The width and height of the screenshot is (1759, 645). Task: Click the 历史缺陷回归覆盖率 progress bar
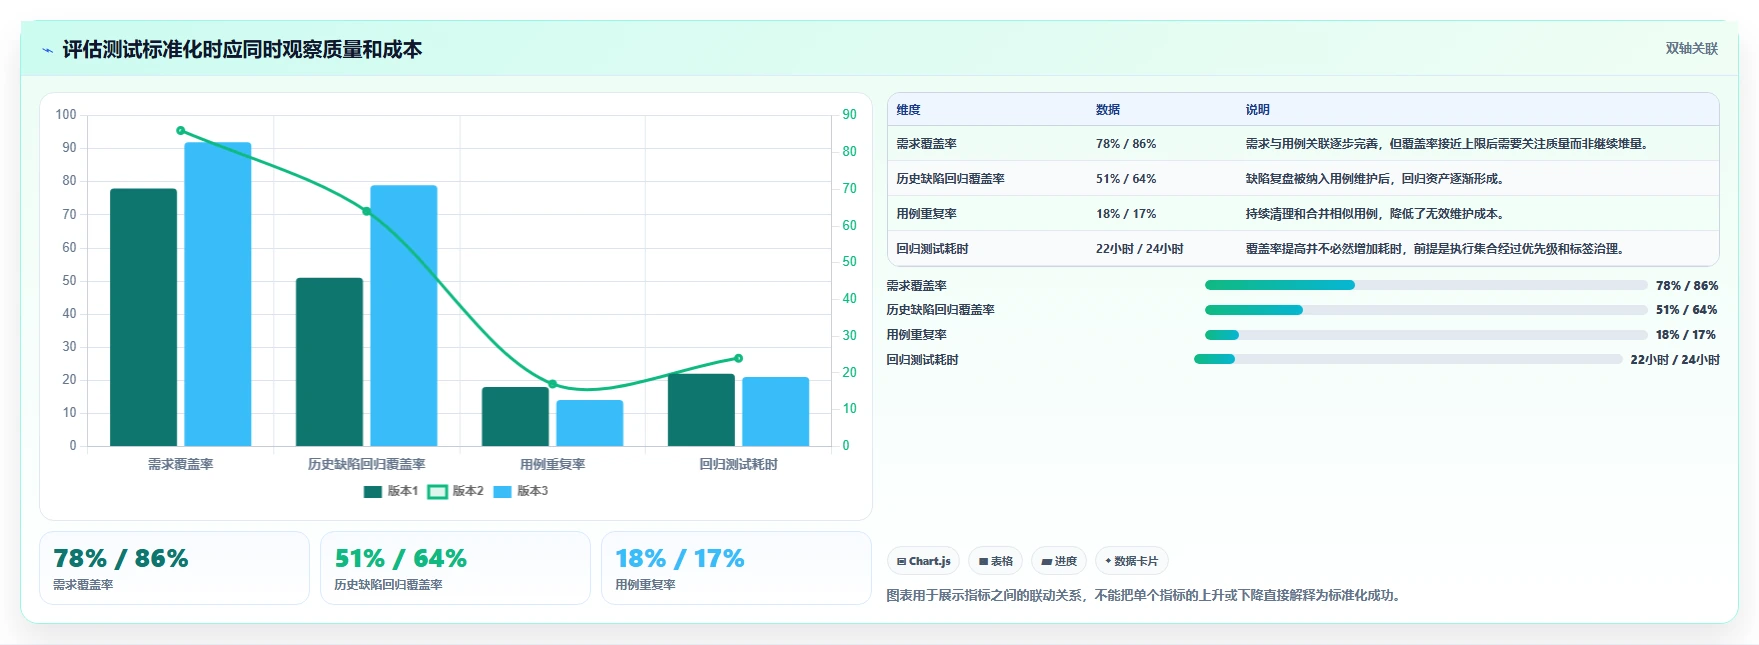click(x=1426, y=310)
